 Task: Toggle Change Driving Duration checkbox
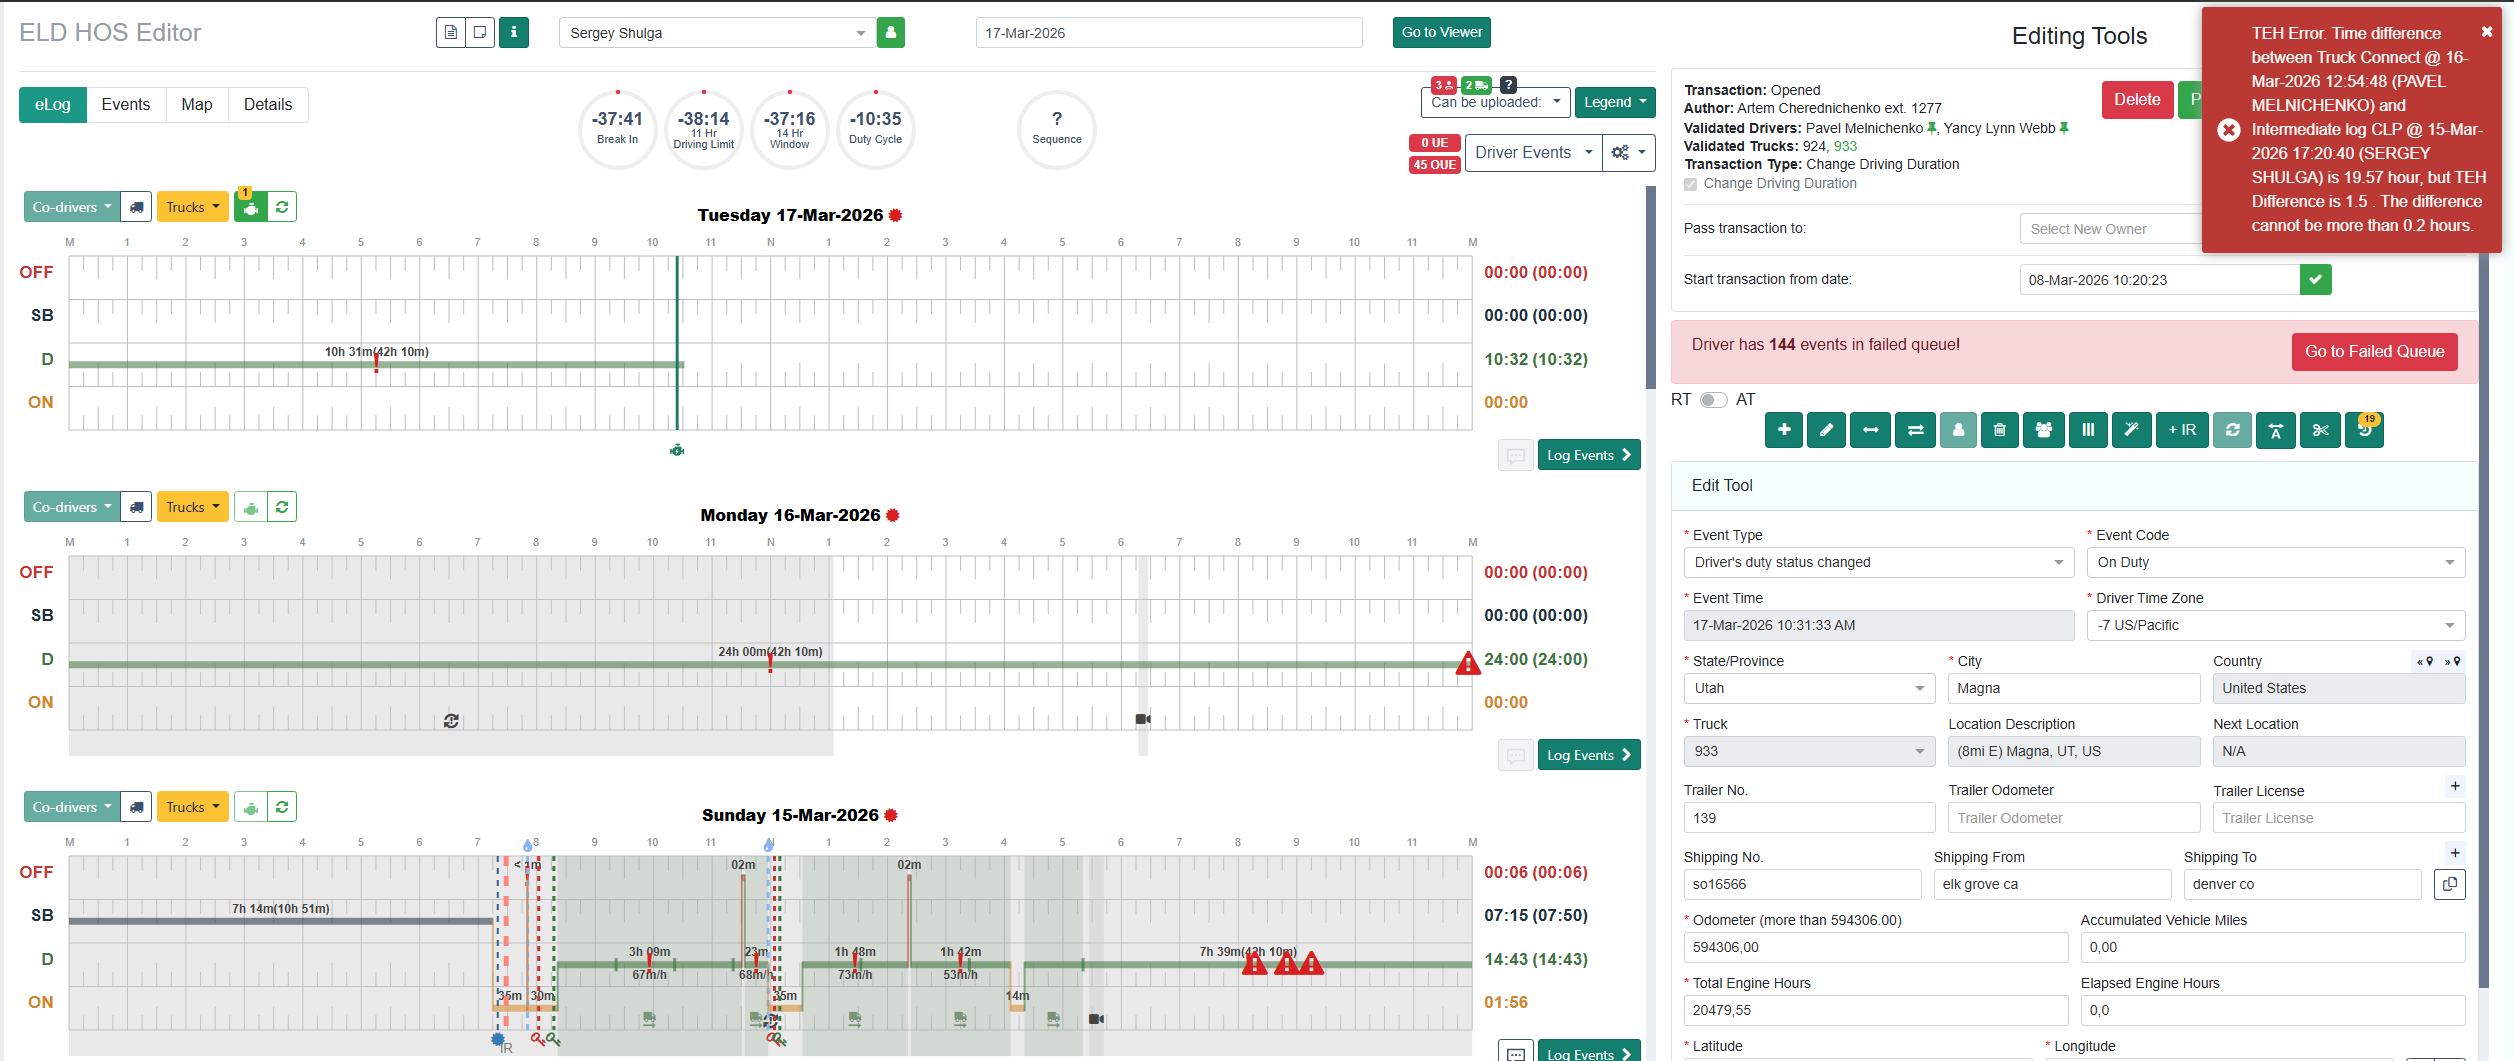click(x=1690, y=184)
